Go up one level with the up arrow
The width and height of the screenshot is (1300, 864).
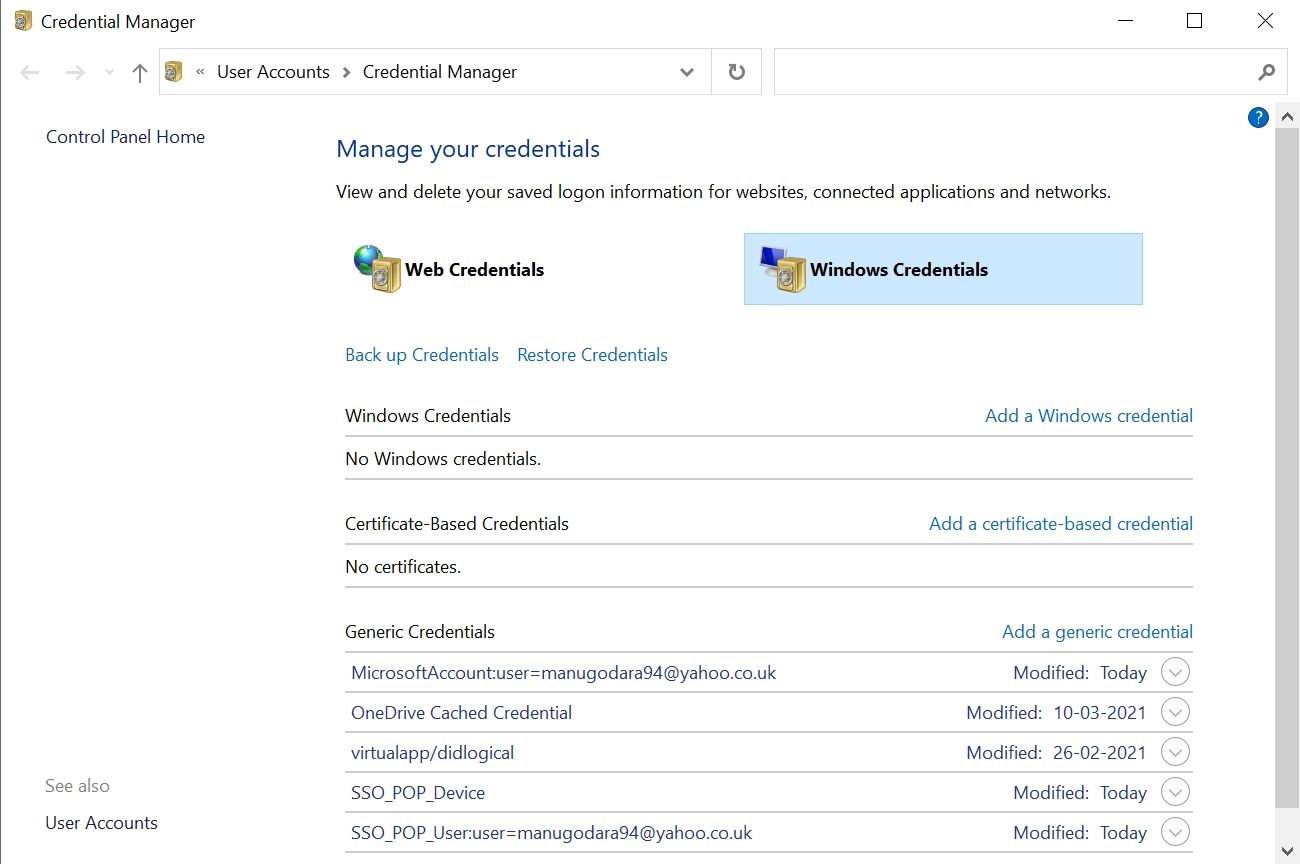tap(139, 72)
